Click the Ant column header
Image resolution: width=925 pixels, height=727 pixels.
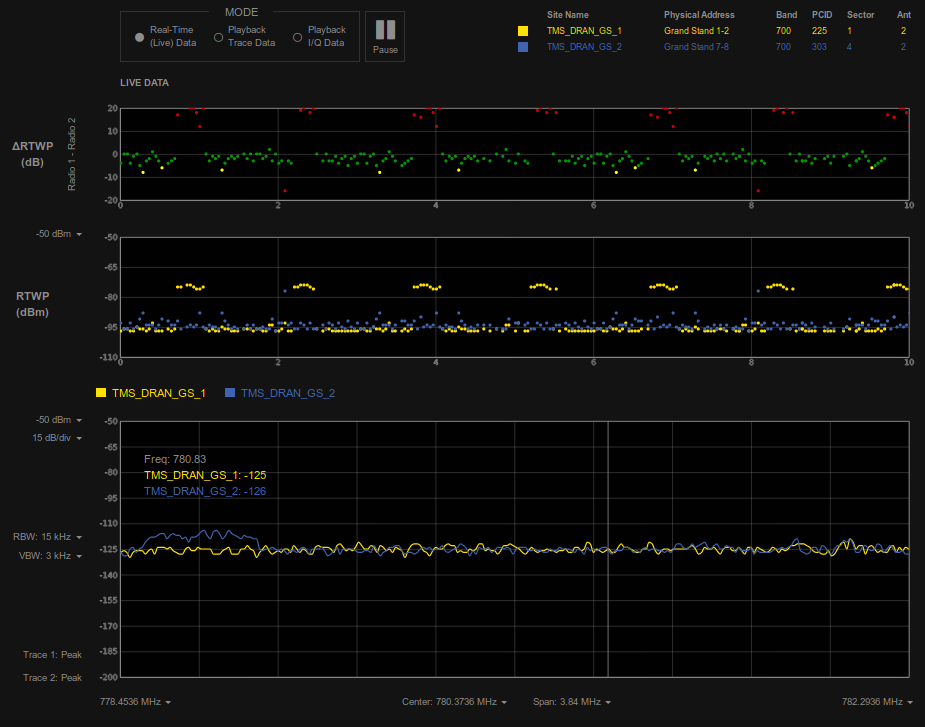click(904, 15)
